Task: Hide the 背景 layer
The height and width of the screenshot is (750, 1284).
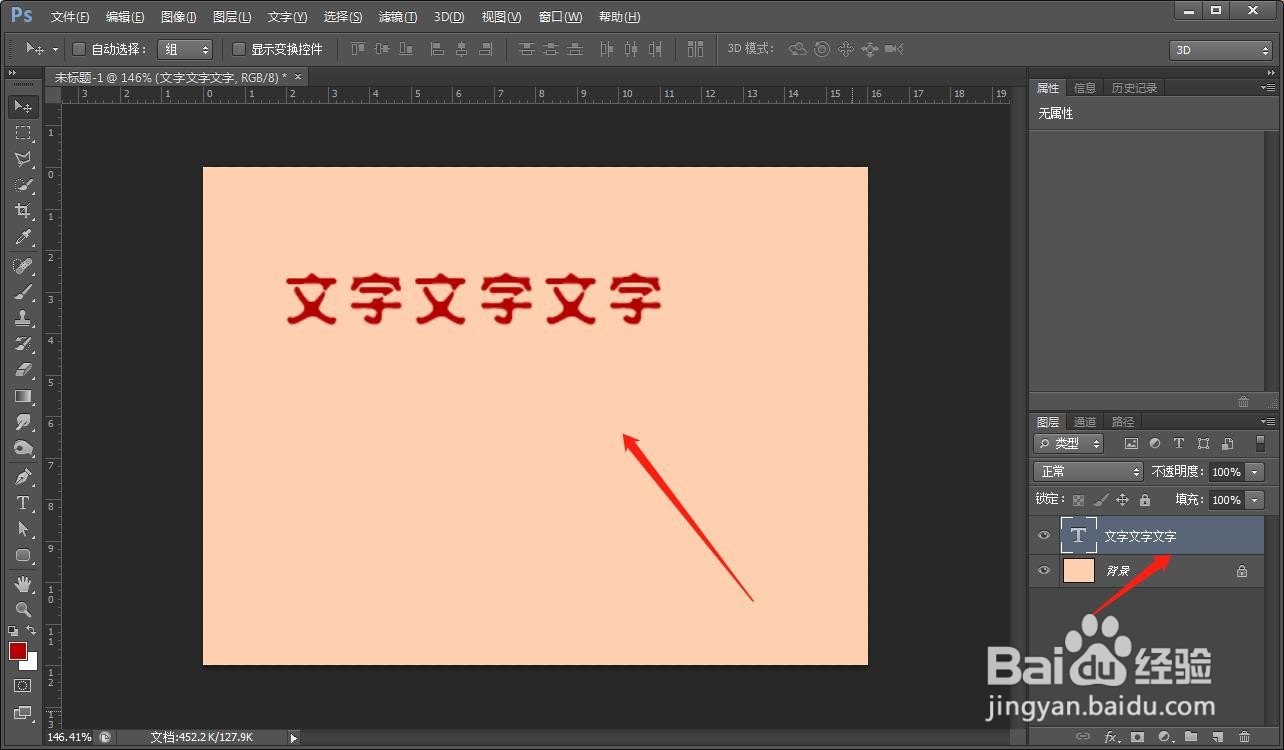Action: click(1044, 571)
